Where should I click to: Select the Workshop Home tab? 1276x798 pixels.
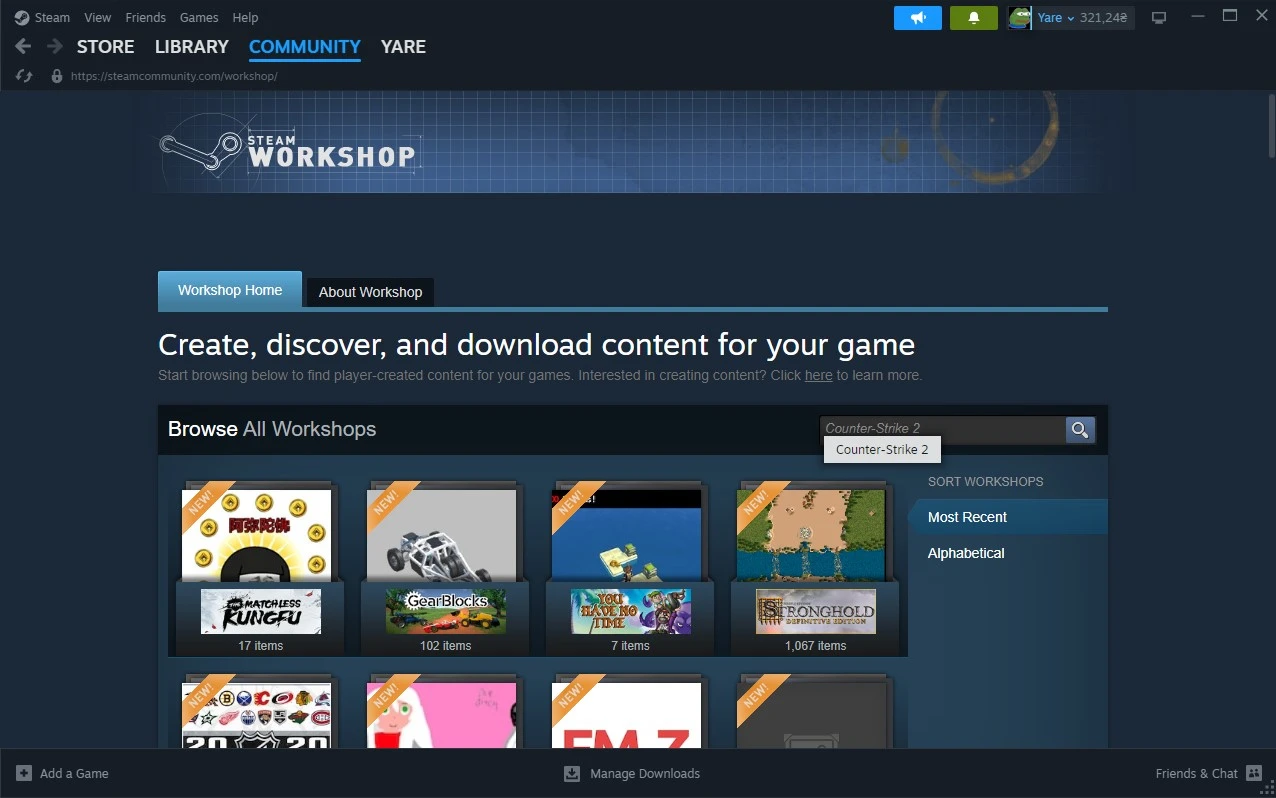[230, 290]
